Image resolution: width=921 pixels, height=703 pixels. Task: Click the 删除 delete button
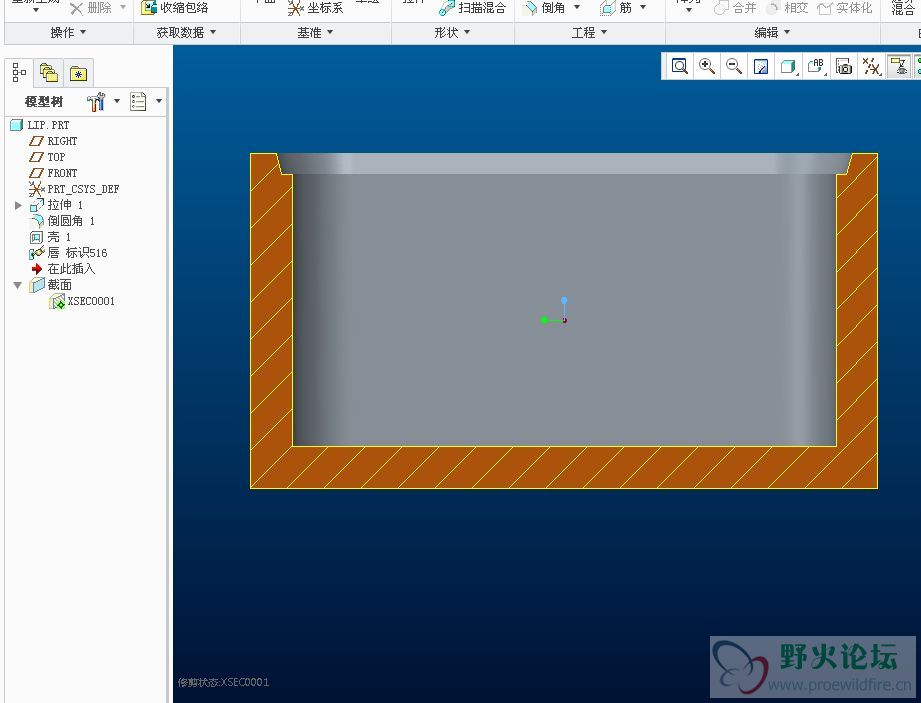(x=90, y=8)
